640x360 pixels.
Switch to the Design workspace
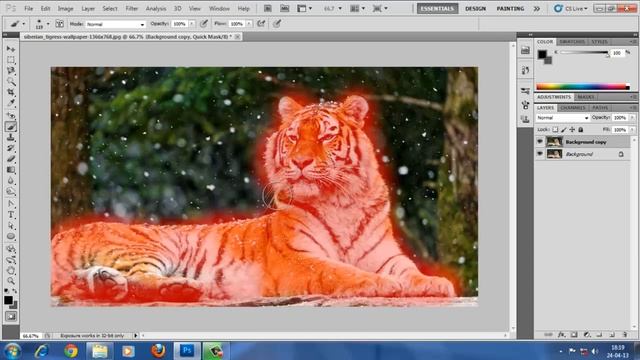click(476, 8)
